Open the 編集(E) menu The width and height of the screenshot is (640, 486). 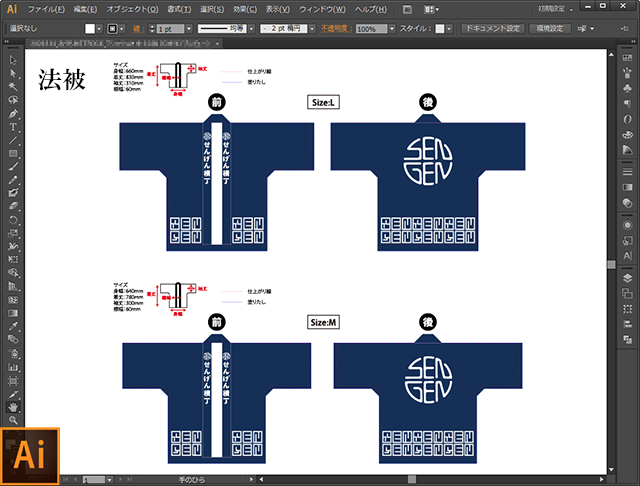tap(85, 9)
